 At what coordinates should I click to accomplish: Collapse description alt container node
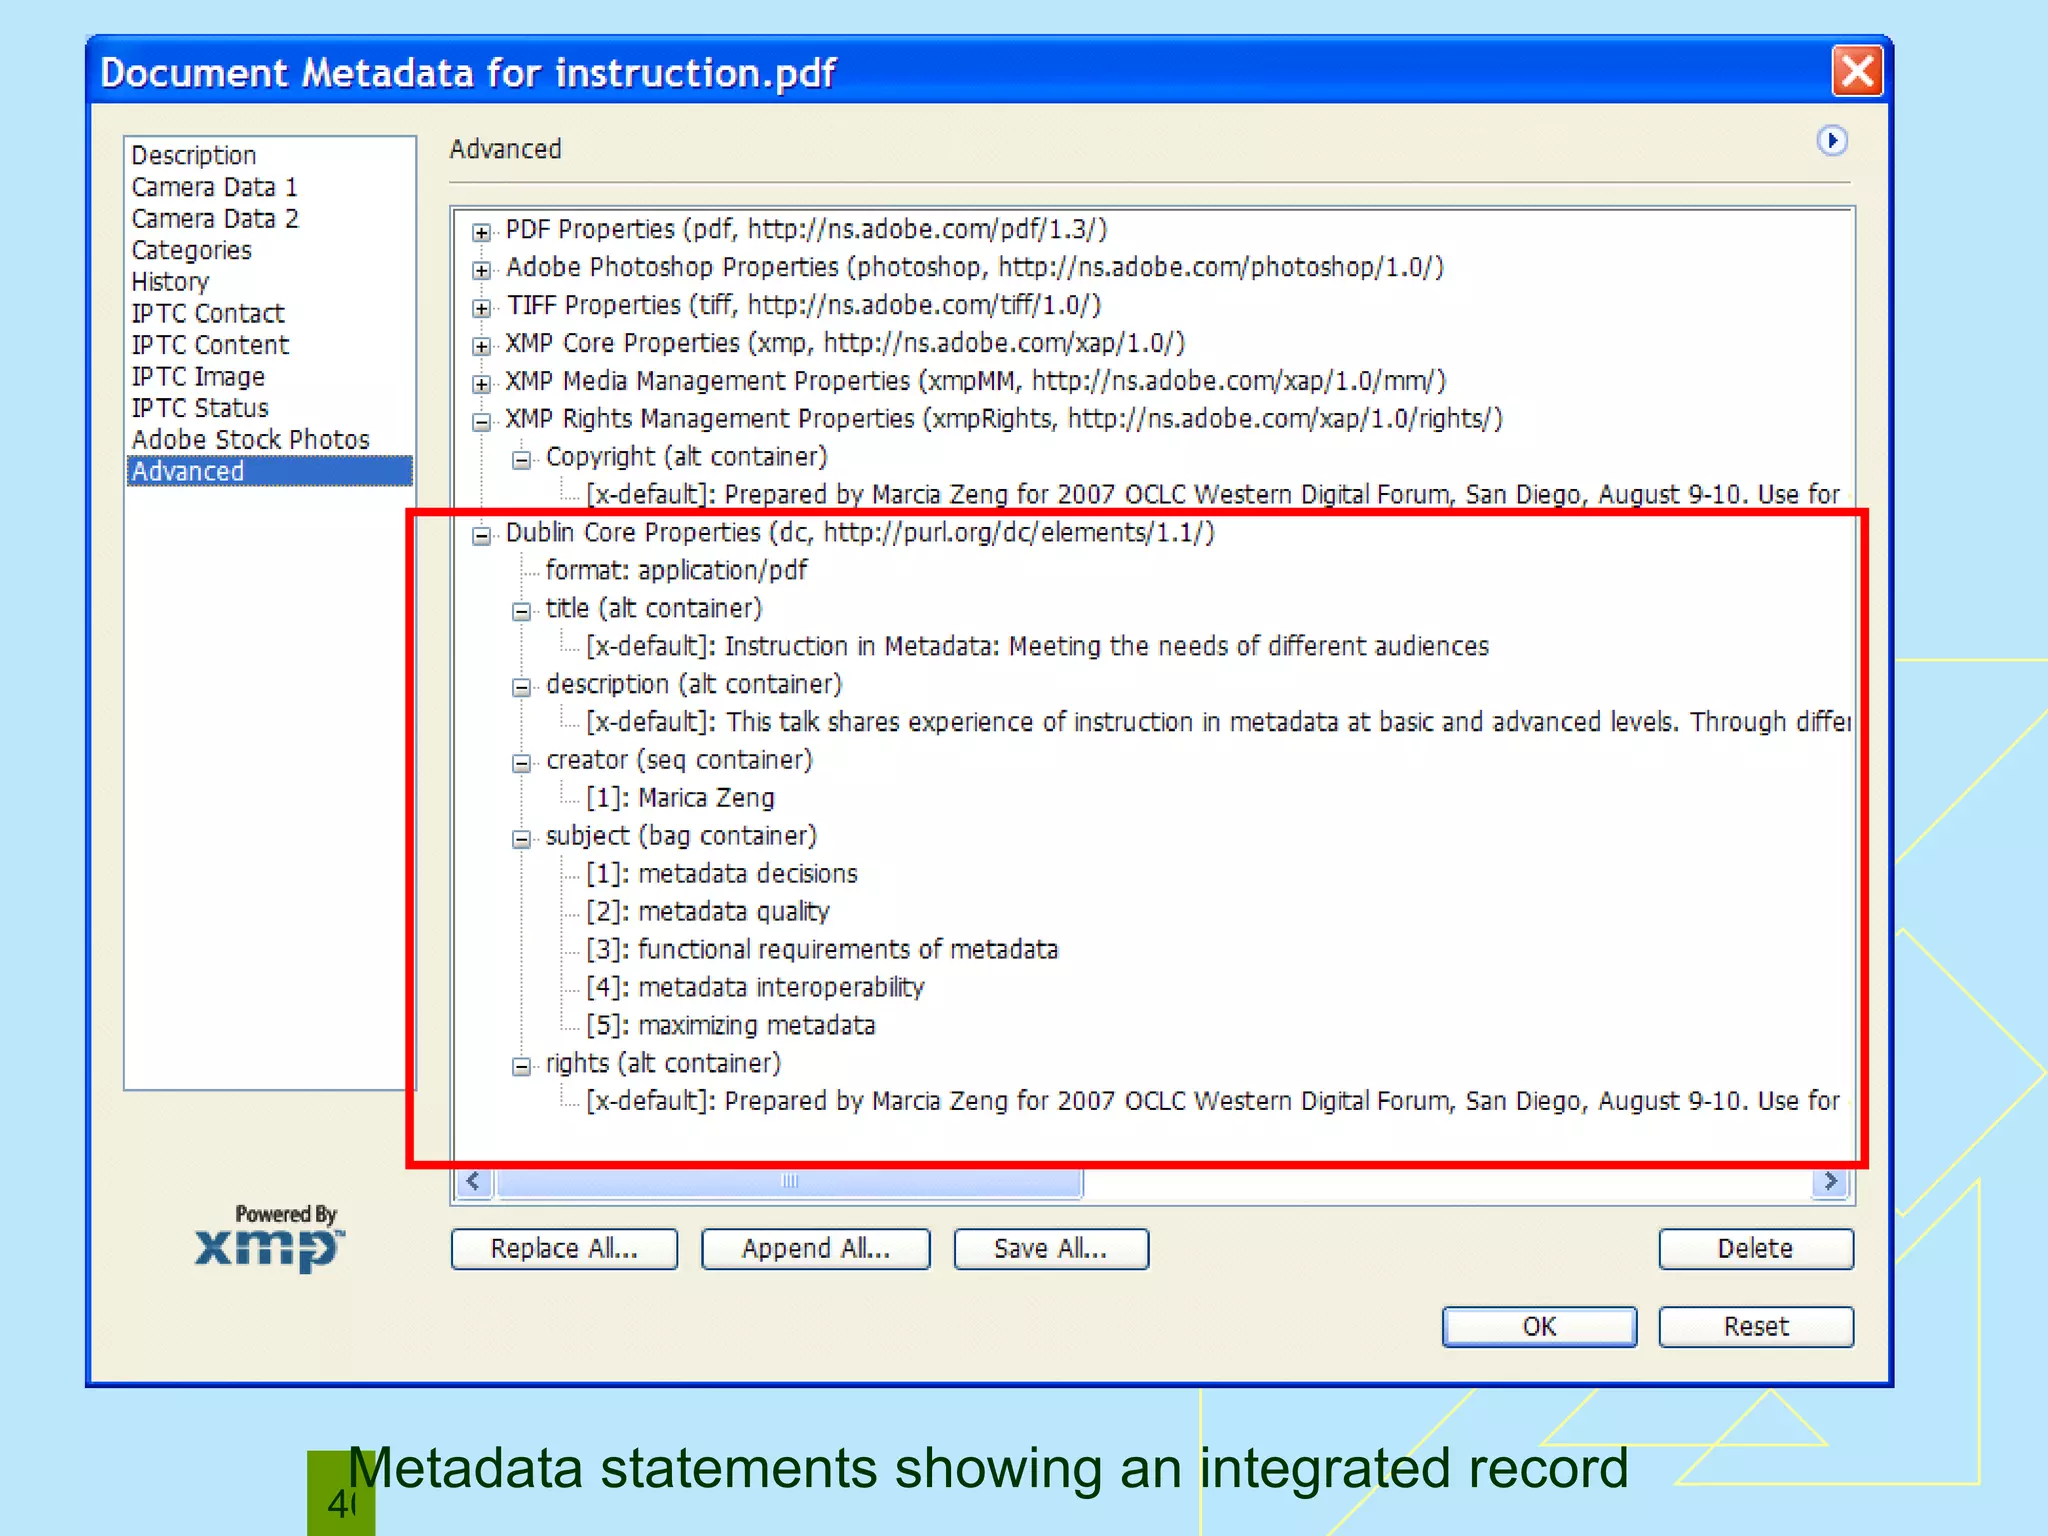tap(522, 687)
